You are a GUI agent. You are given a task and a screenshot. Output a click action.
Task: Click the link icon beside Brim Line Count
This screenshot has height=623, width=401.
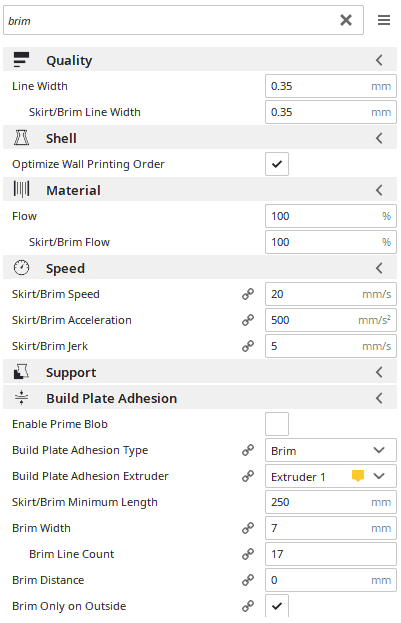tap(248, 554)
